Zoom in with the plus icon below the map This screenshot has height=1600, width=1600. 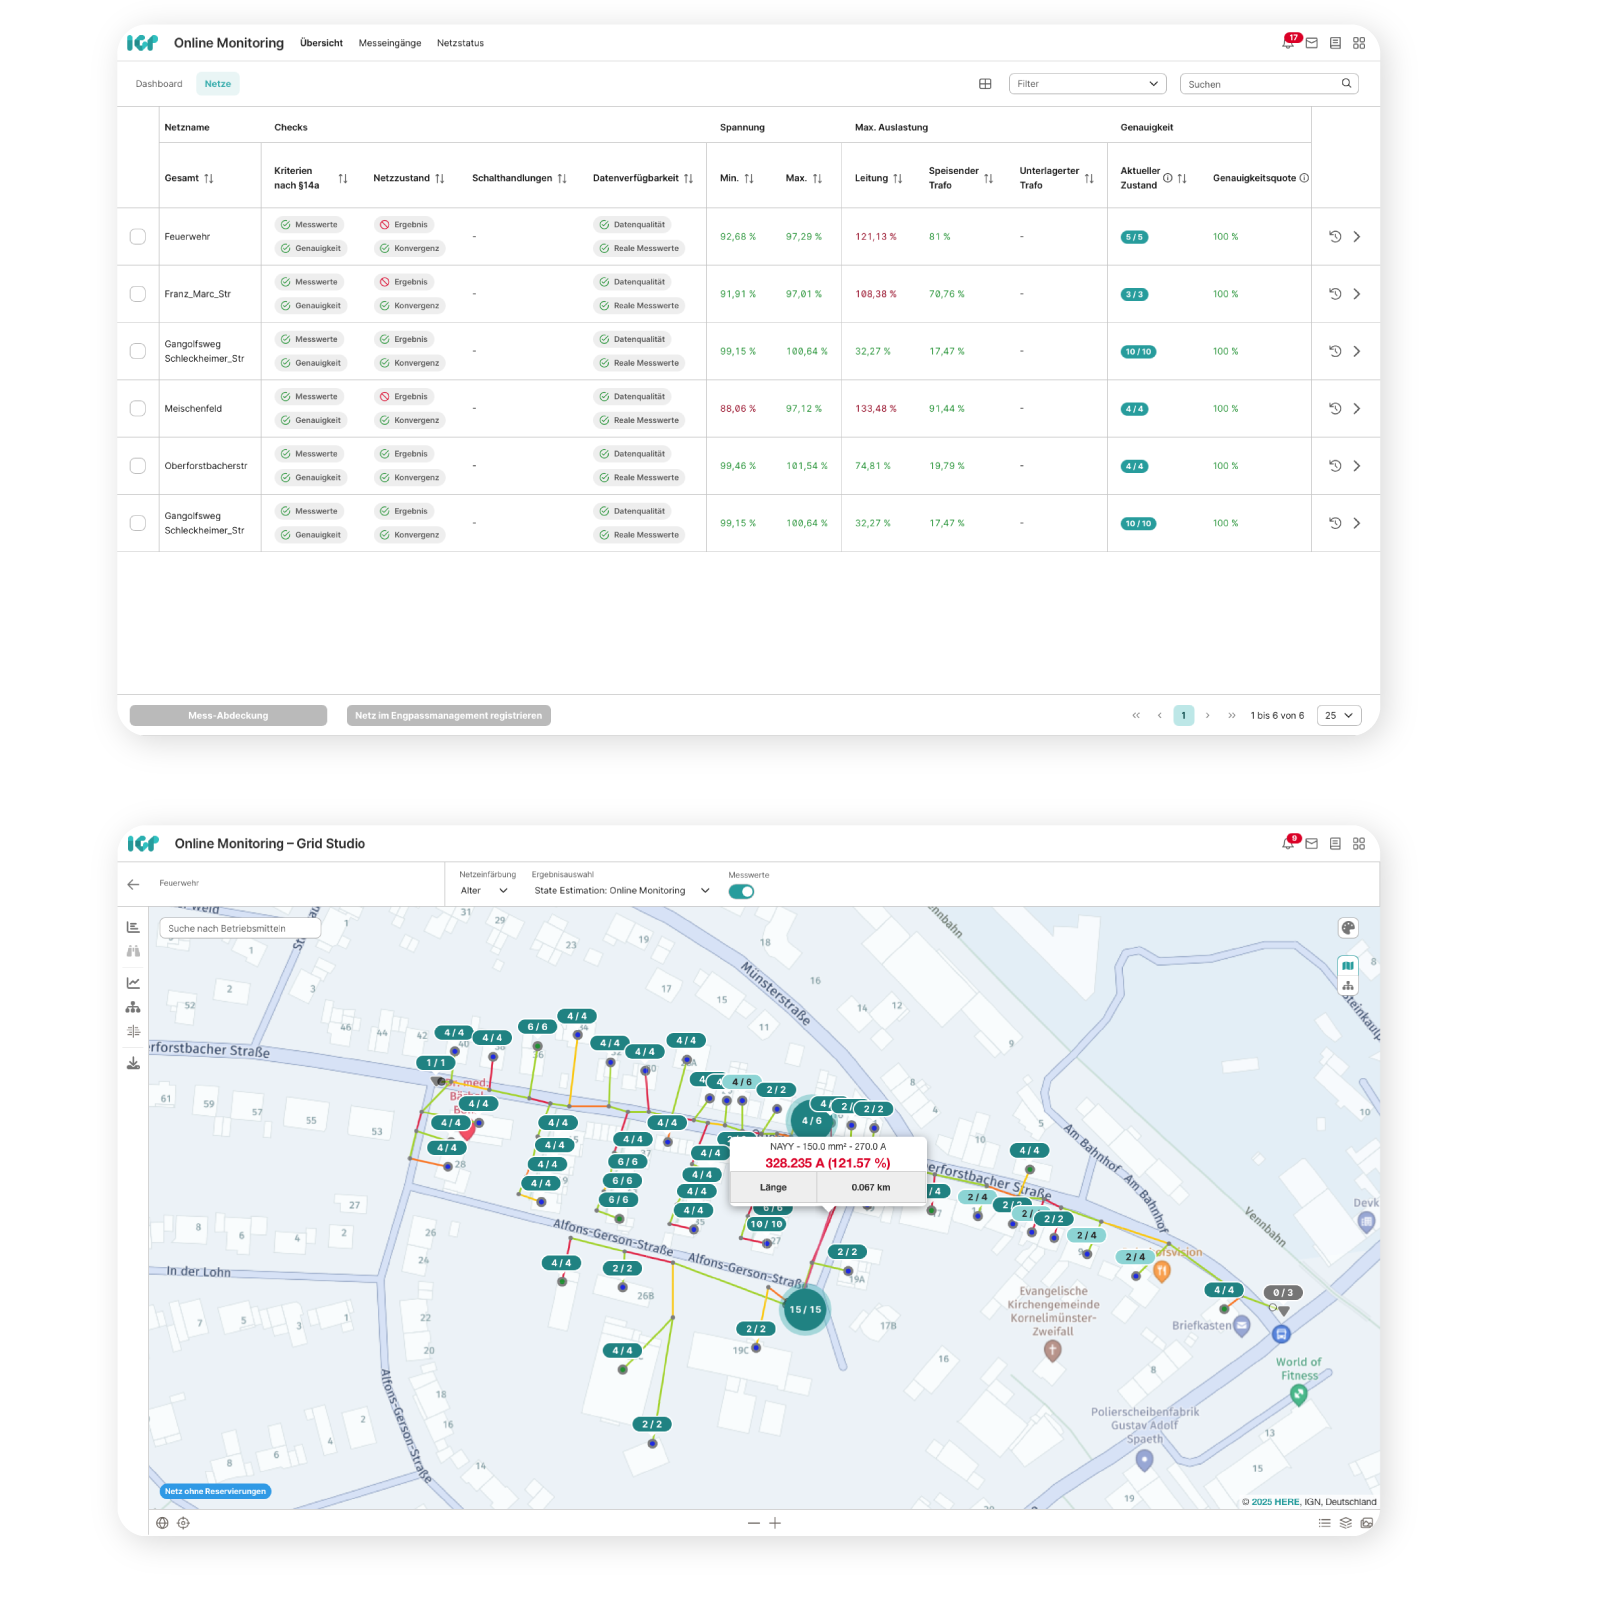coord(775,1523)
